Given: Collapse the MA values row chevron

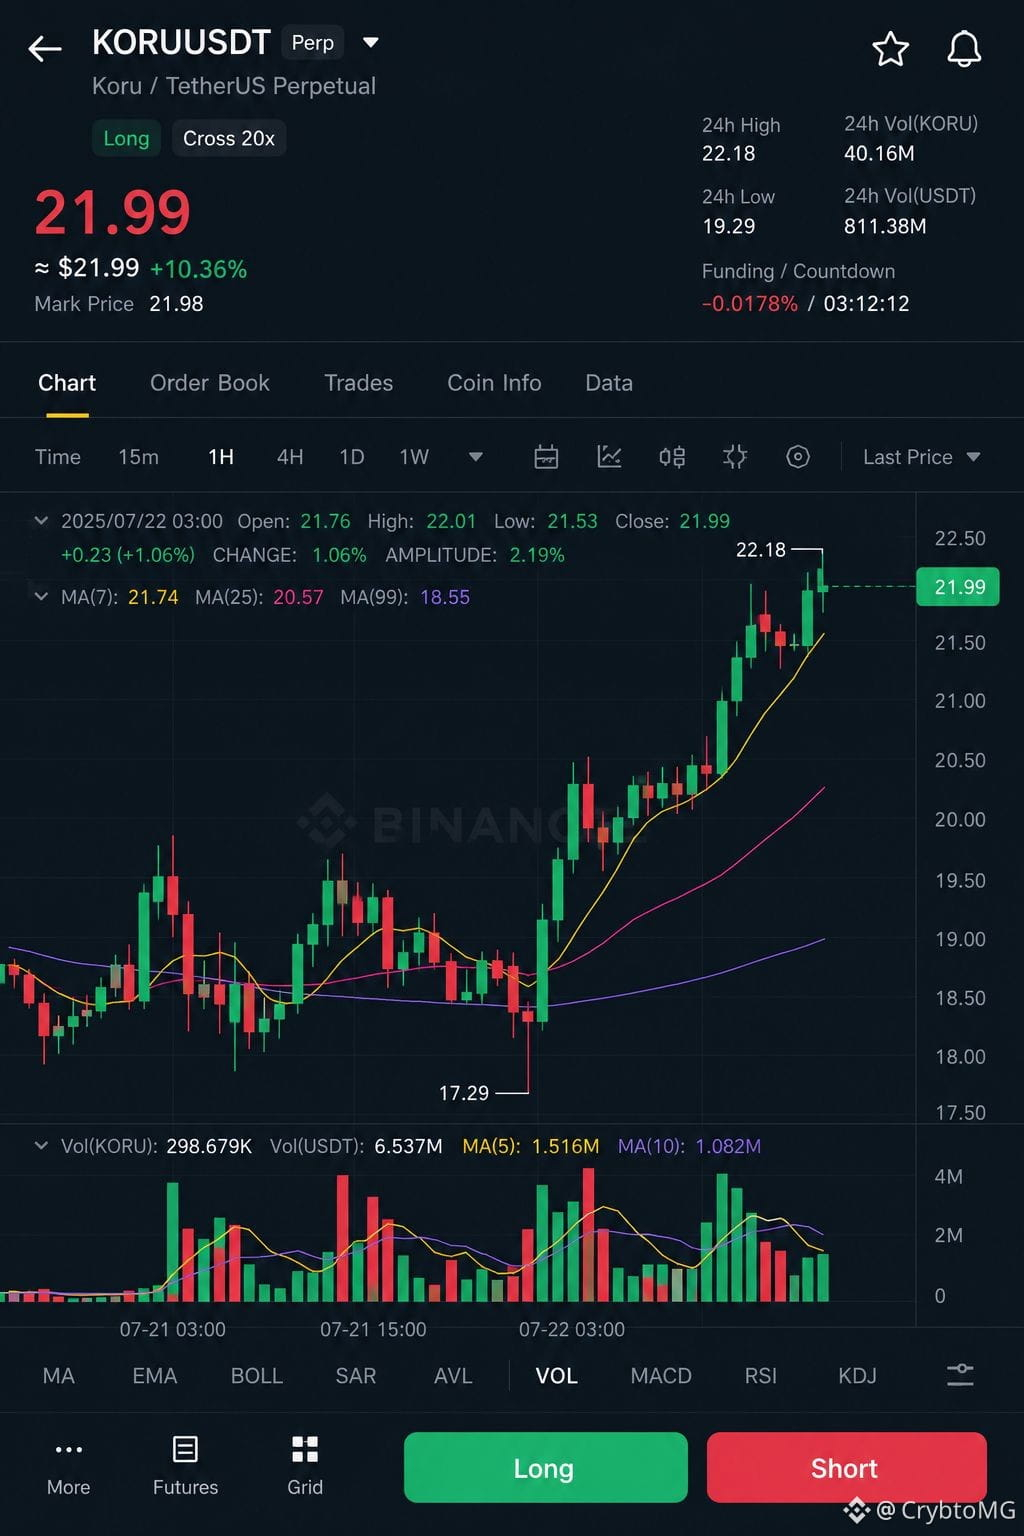Looking at the screenshot, I should 41,596.
